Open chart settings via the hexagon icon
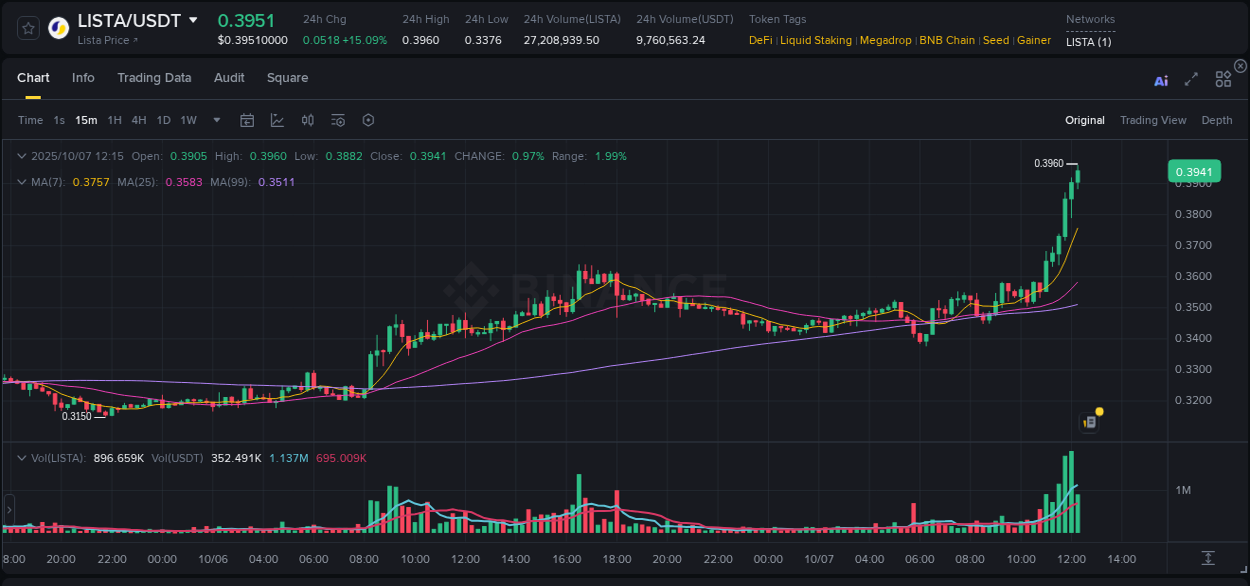Image resolution: width=1250 pixels, height=586 pixels. pos(368,120)
